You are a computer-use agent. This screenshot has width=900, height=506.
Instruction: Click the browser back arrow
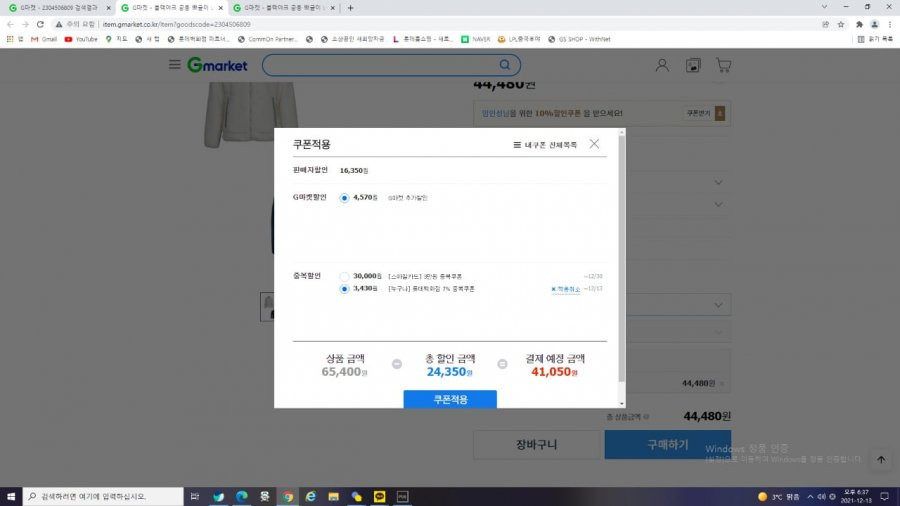coord(10,25)
